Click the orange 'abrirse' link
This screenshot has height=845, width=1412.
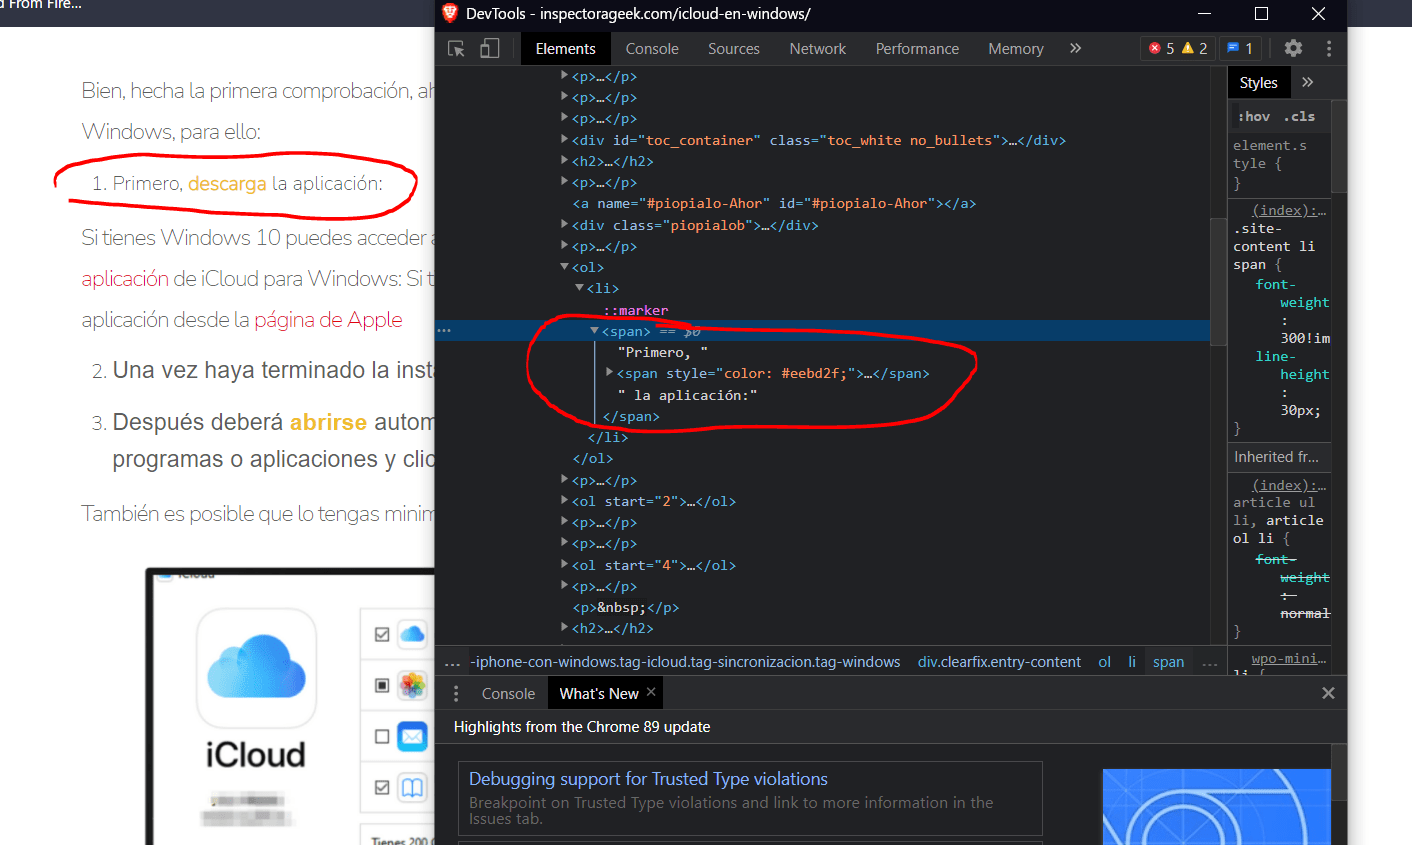[328, 422]
